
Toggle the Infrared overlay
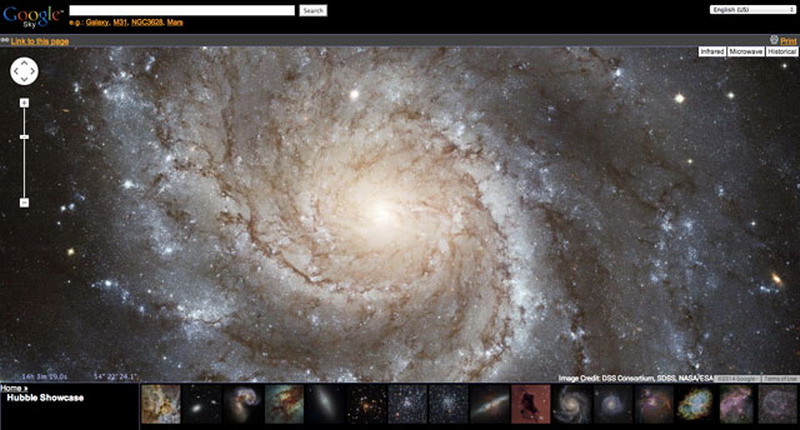point(712,52)
